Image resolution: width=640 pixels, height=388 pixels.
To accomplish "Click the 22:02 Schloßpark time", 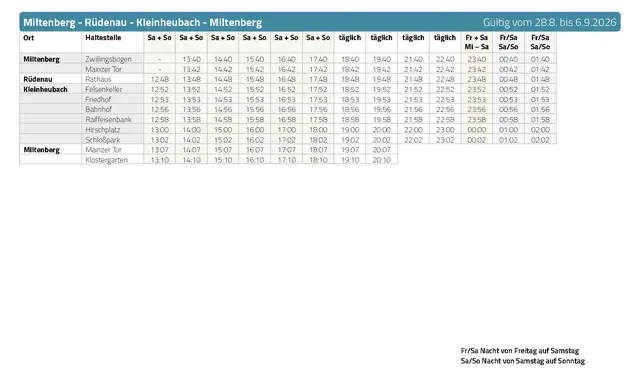I will coord(413,140).
